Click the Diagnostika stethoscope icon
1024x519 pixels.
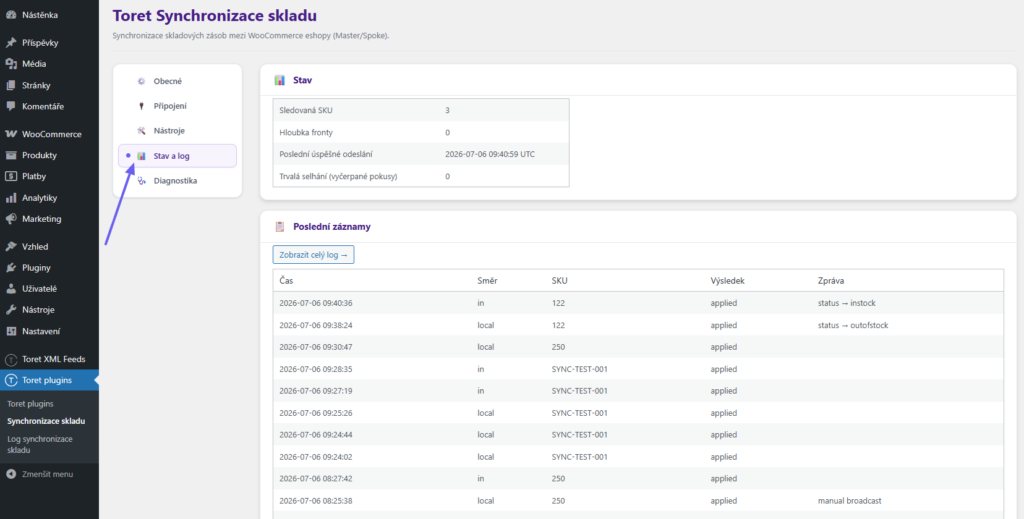[x=140, y=181]
